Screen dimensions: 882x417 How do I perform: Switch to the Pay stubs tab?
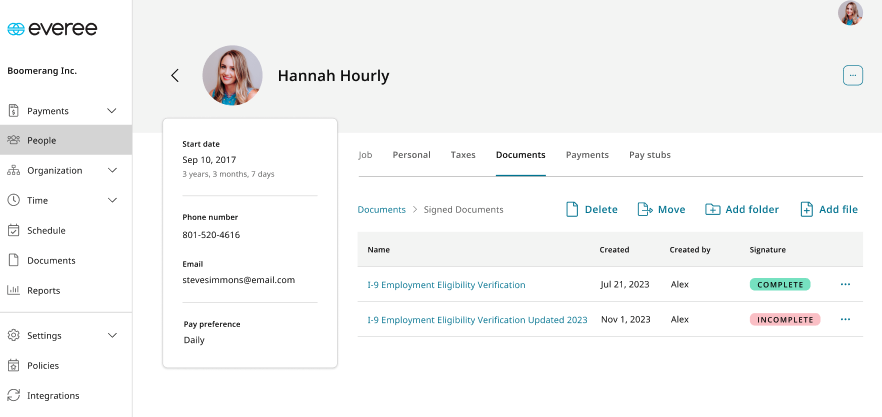[649, 155]
